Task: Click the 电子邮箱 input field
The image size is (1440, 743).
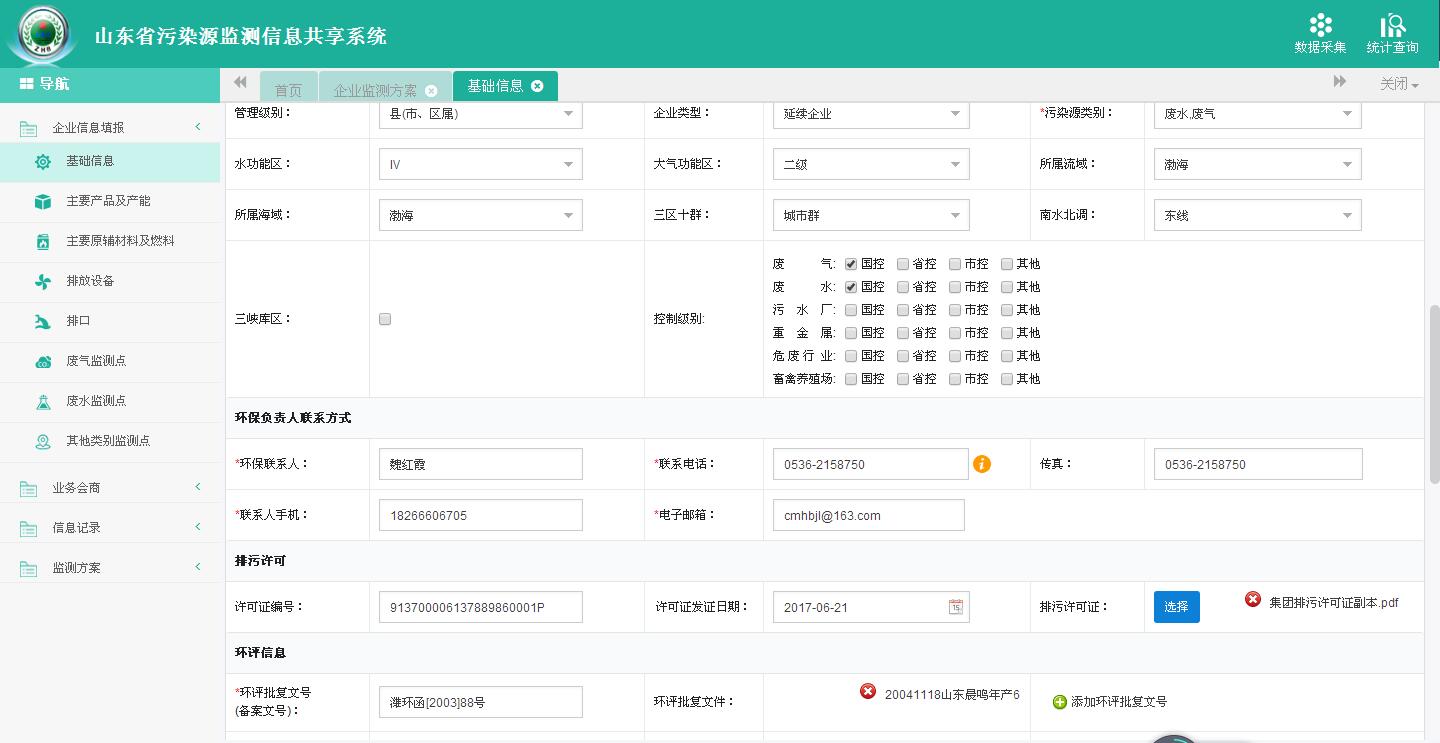Action: [868, 516]
